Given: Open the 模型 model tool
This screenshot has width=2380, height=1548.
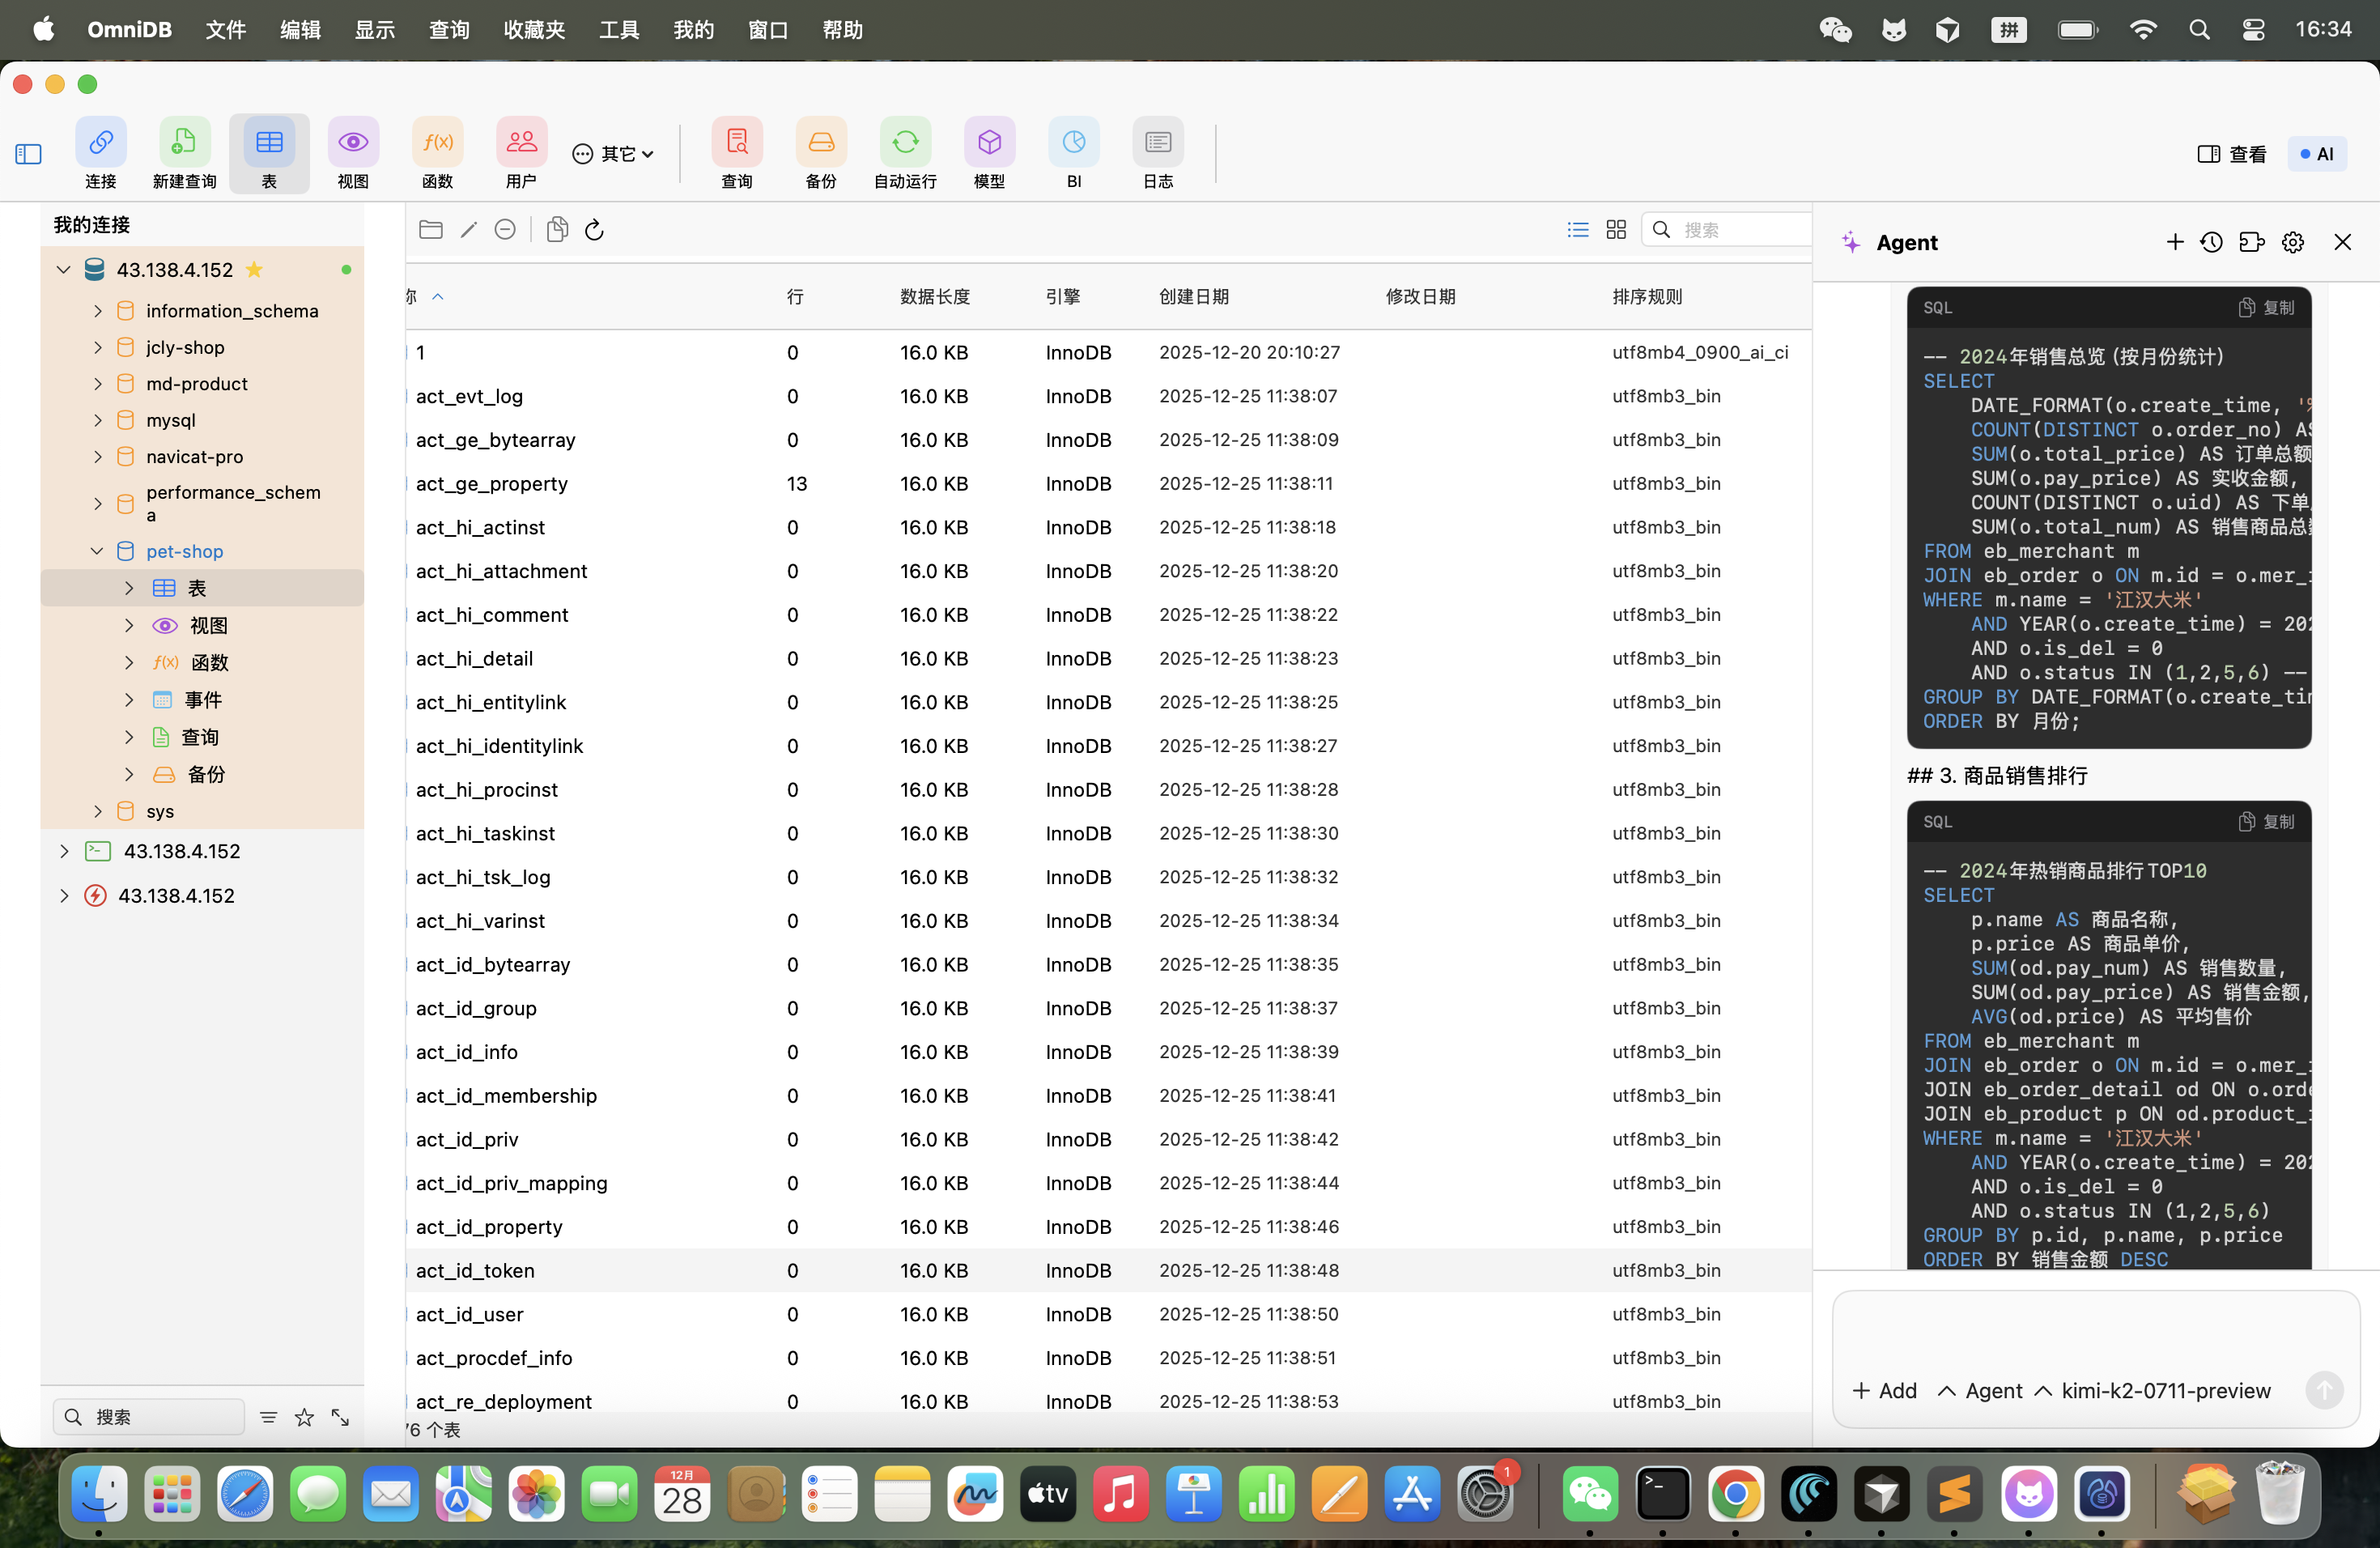Looking at the screenshot, I should pyautogui.click(x=988, y=143).
